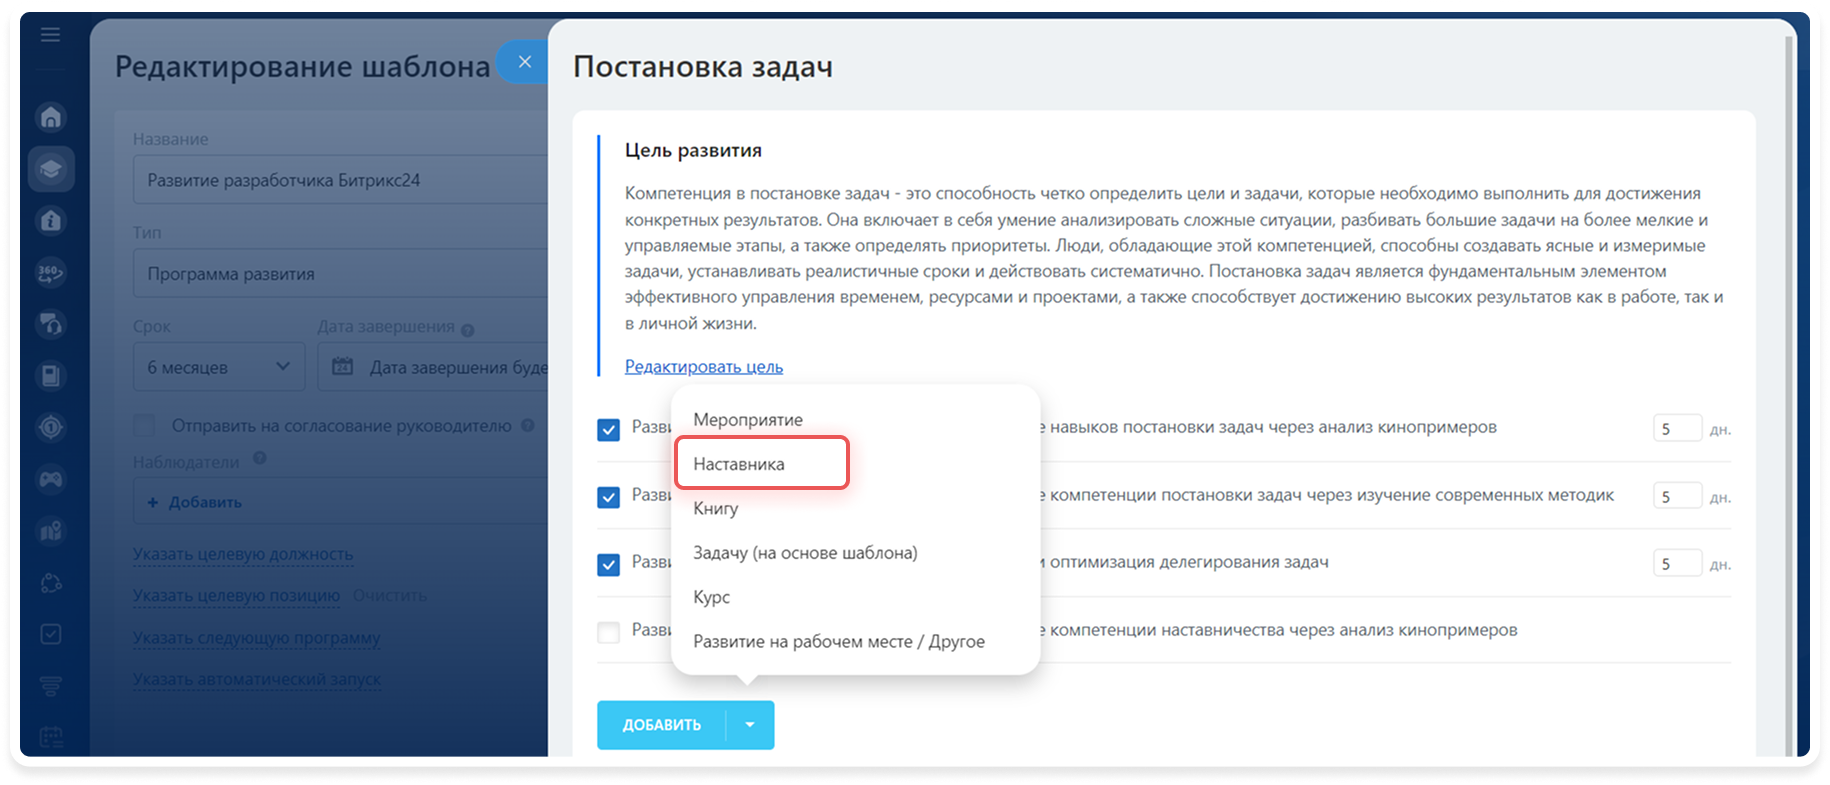Focus the Название field with Развитие разработчика
1830x785 pixels.
click(x=341, y=180)
